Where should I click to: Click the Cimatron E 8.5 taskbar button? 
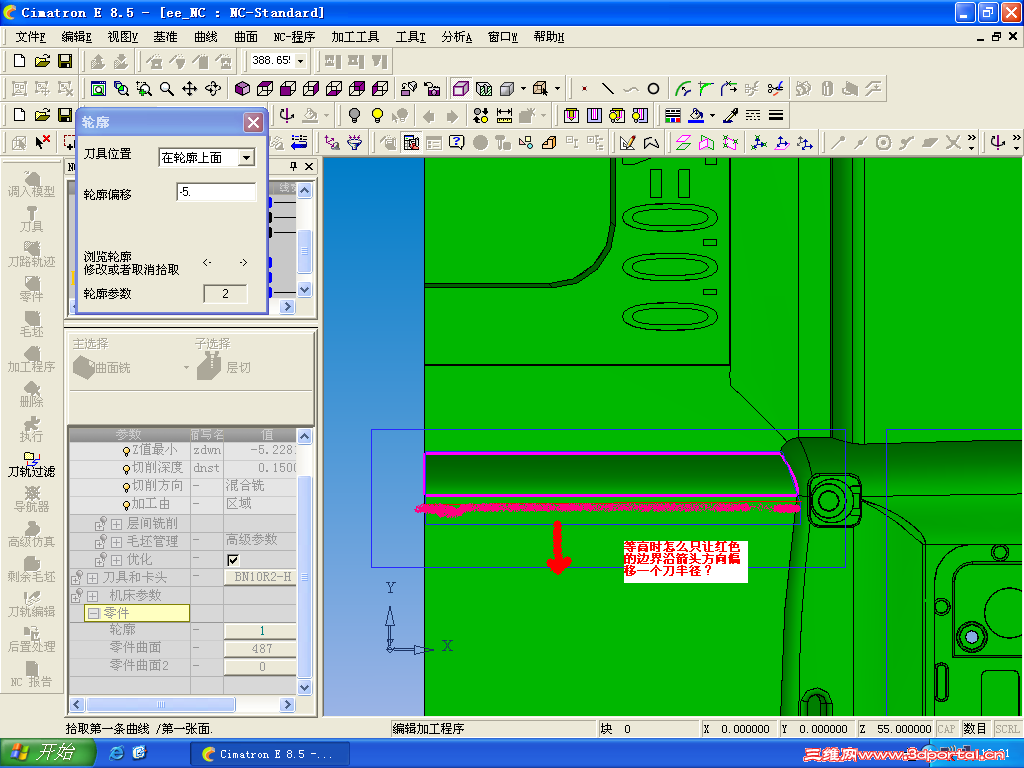pos(270,754)
